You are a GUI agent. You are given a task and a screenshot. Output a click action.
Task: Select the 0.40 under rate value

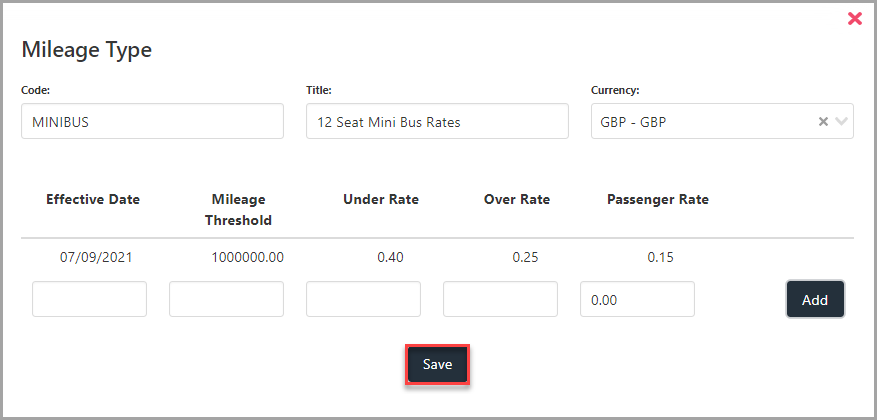click(x=390, y=258)
